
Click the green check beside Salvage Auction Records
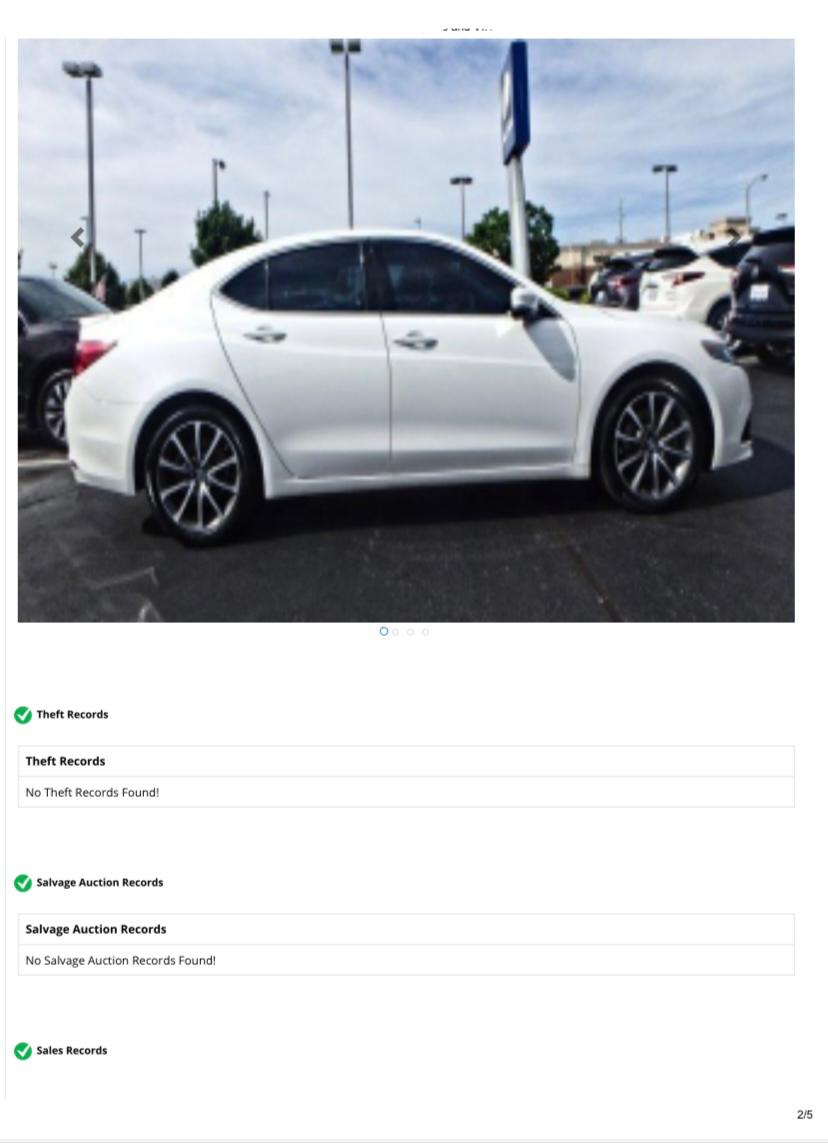(23, 883)
